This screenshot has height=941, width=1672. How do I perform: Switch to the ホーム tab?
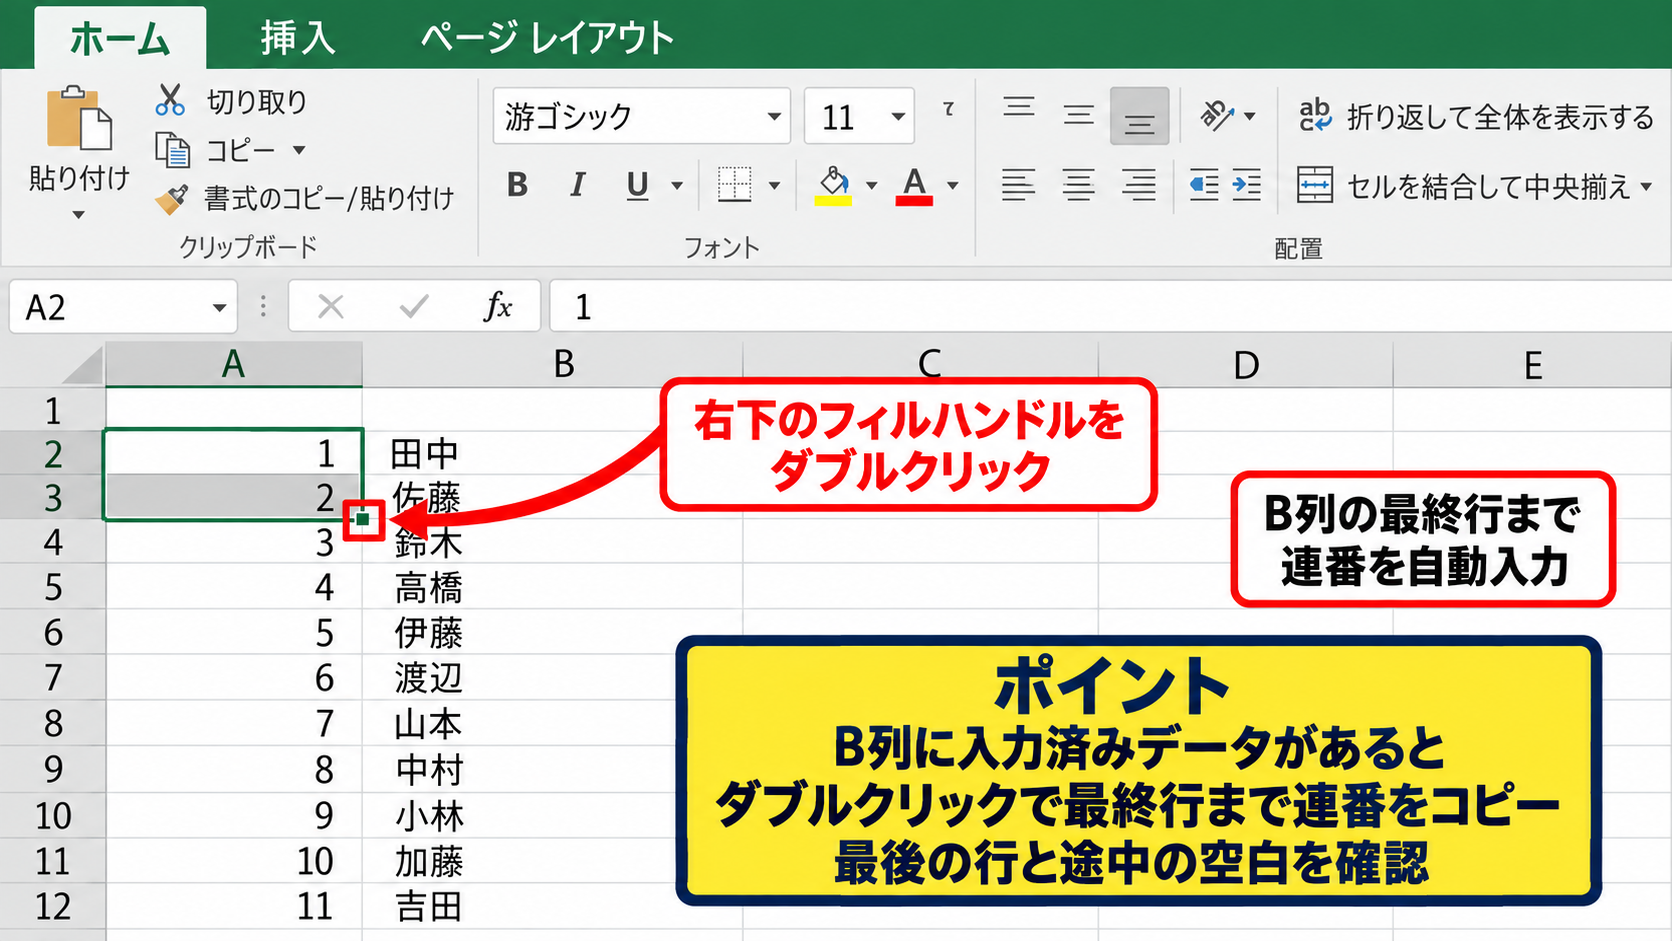[x=120, y=39]
